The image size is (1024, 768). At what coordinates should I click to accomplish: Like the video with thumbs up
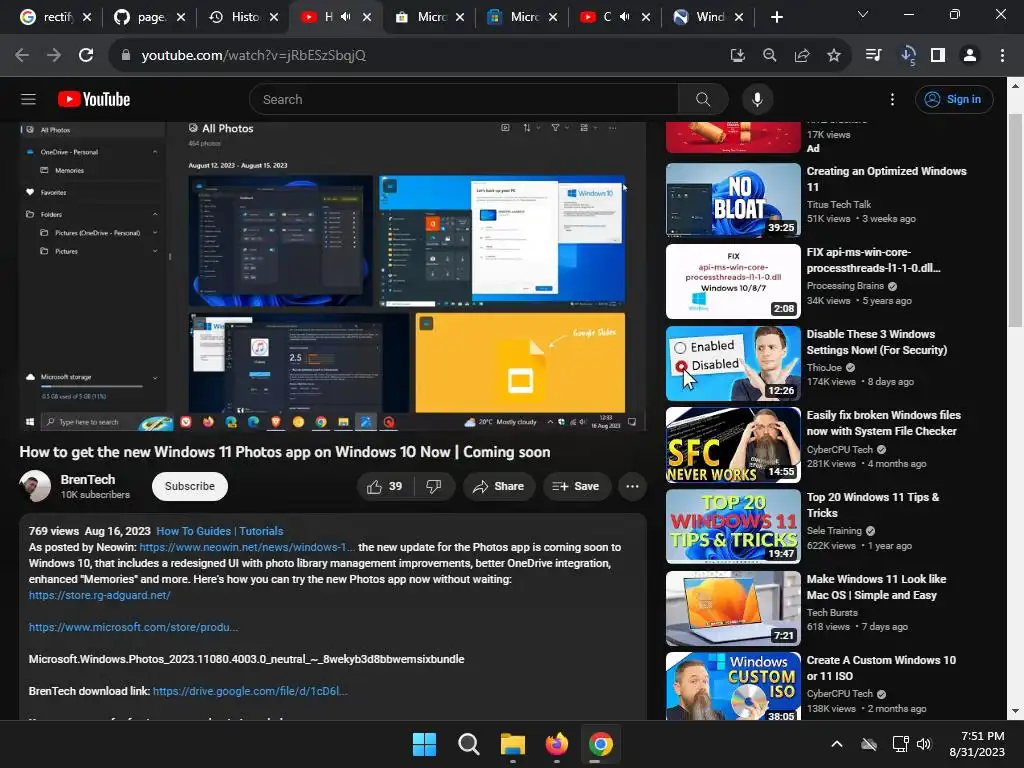(x=385, y=487)
